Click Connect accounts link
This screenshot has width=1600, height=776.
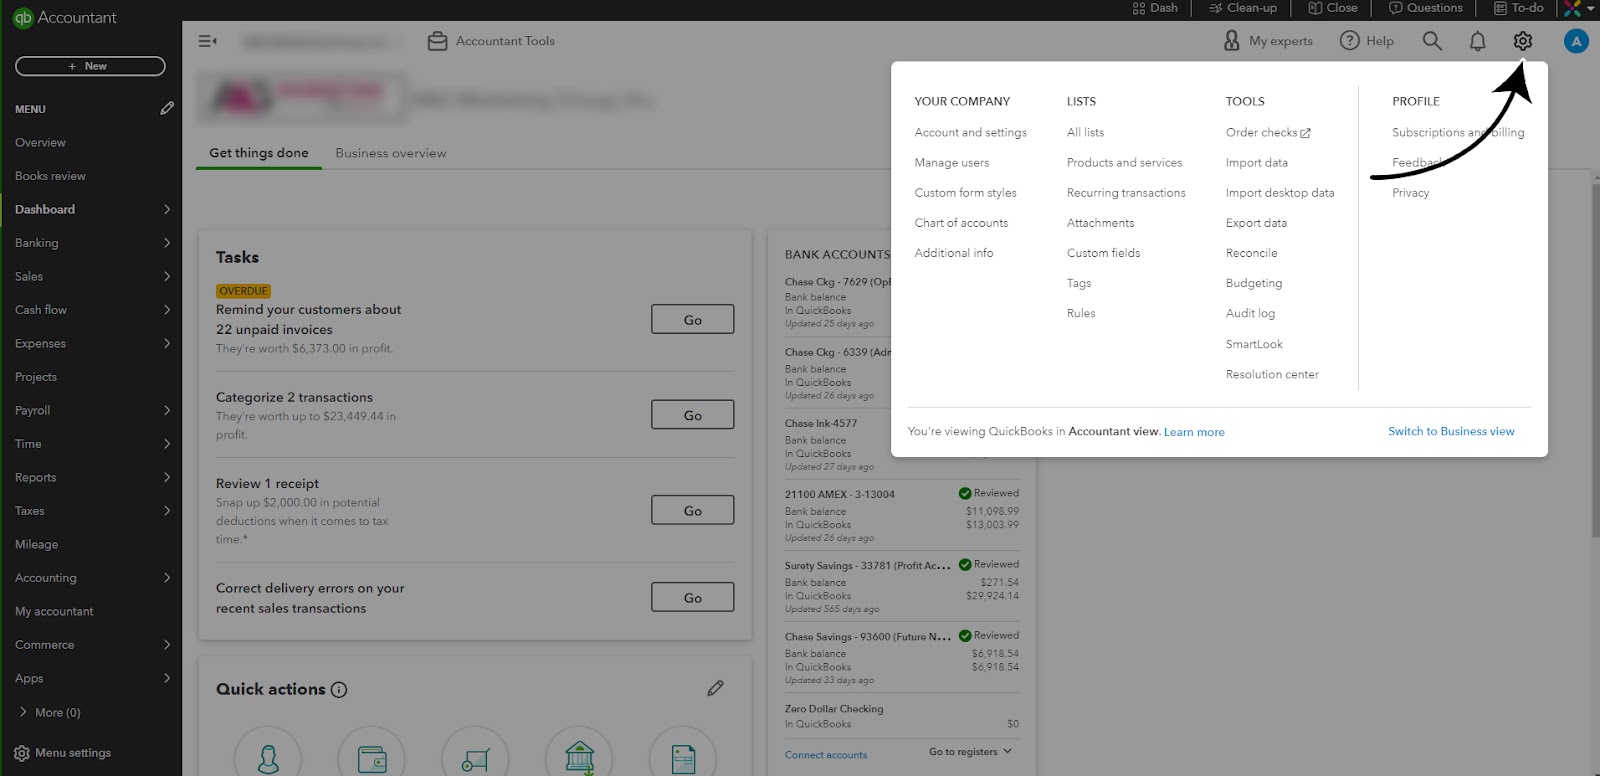826,755
